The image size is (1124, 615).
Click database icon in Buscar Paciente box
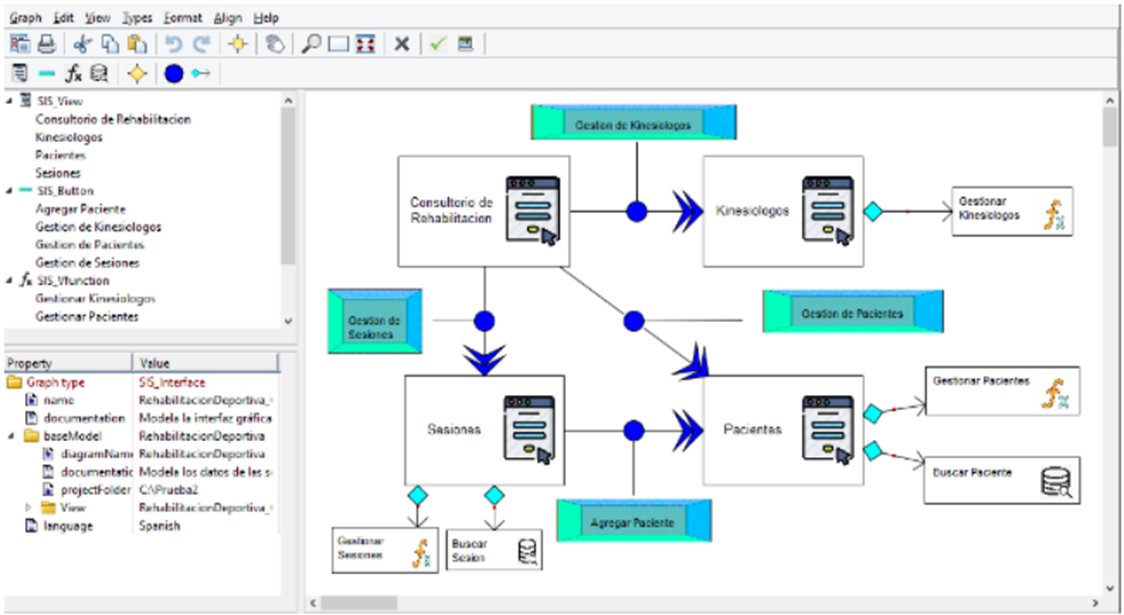click(1057, 482)
